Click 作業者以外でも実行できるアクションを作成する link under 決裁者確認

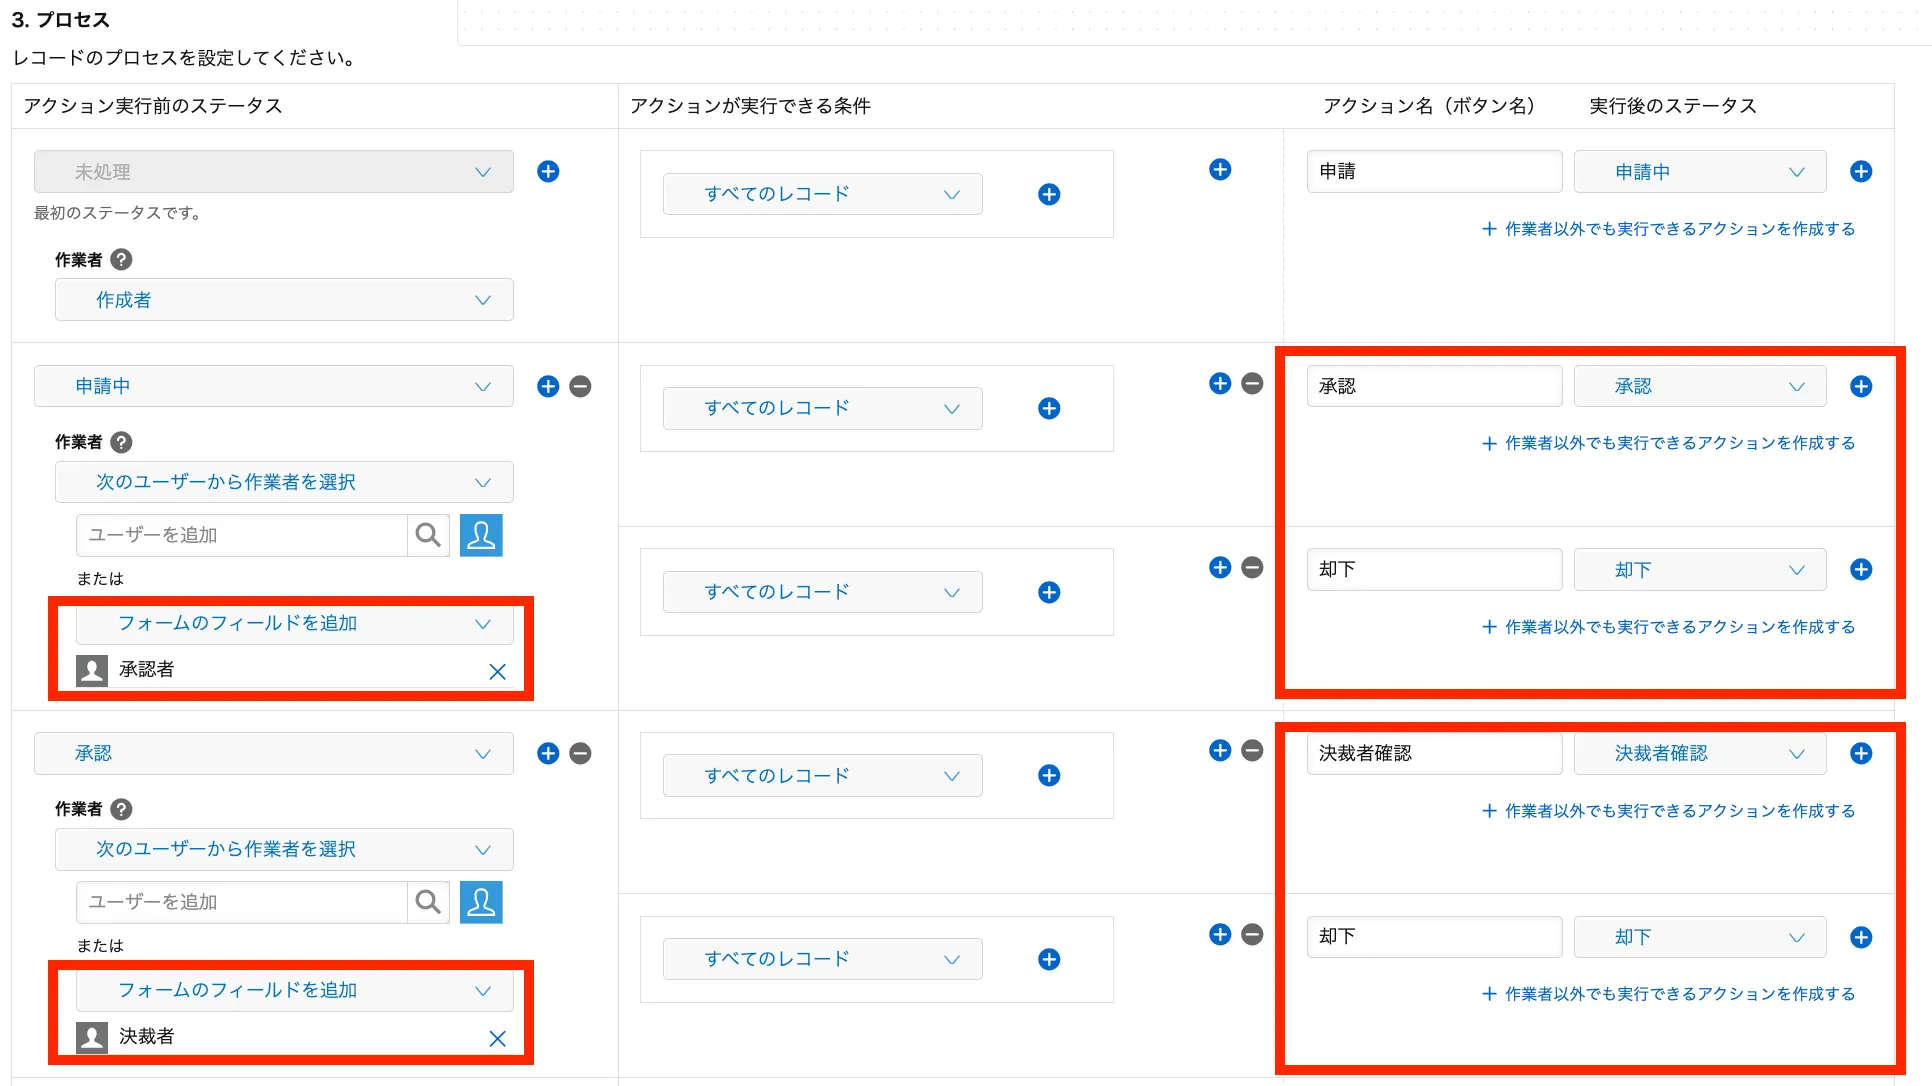(1668, 811)
